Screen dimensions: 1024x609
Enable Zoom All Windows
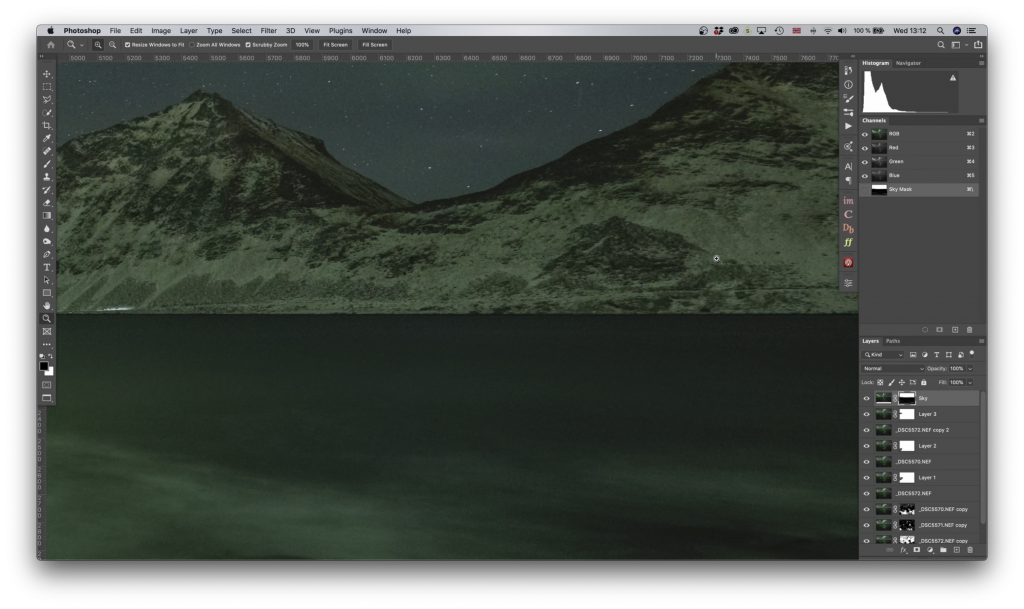[x=192, y=45]
